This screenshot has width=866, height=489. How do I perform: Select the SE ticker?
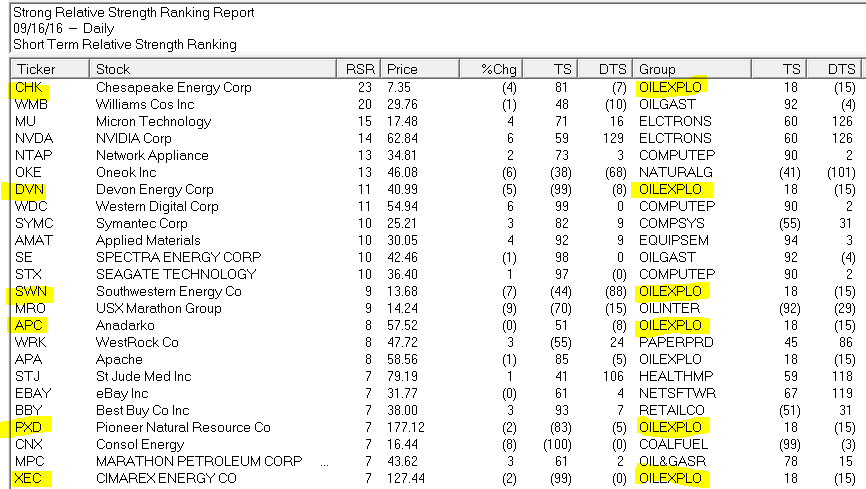pos(24,257)
